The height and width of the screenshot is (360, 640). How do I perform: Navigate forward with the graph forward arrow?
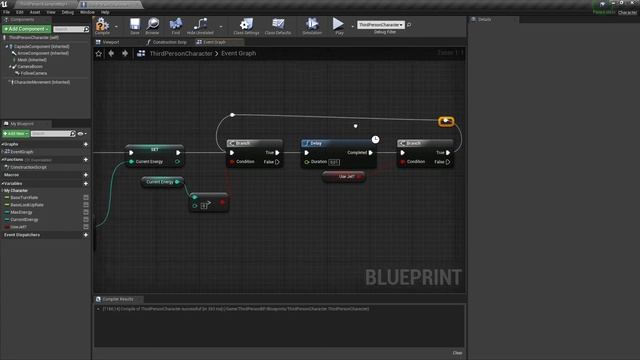[x=125, y=53]
